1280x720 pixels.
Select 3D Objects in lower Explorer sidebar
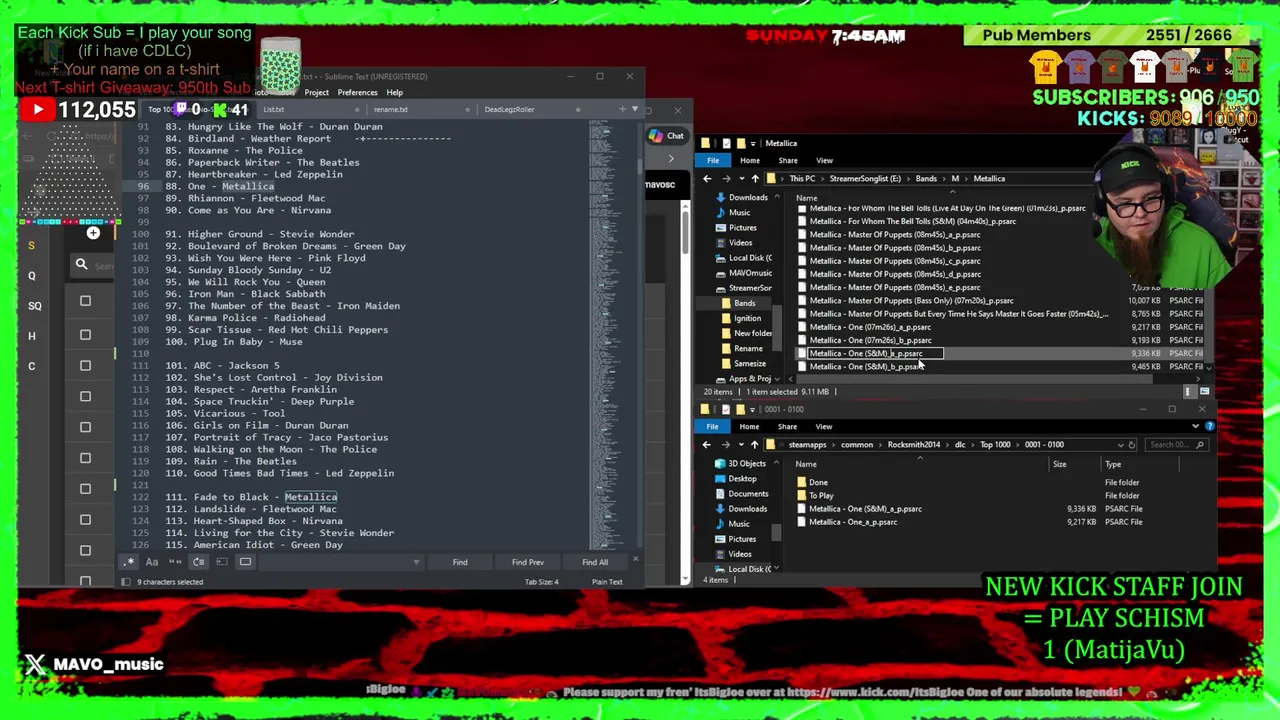(746, 463)
